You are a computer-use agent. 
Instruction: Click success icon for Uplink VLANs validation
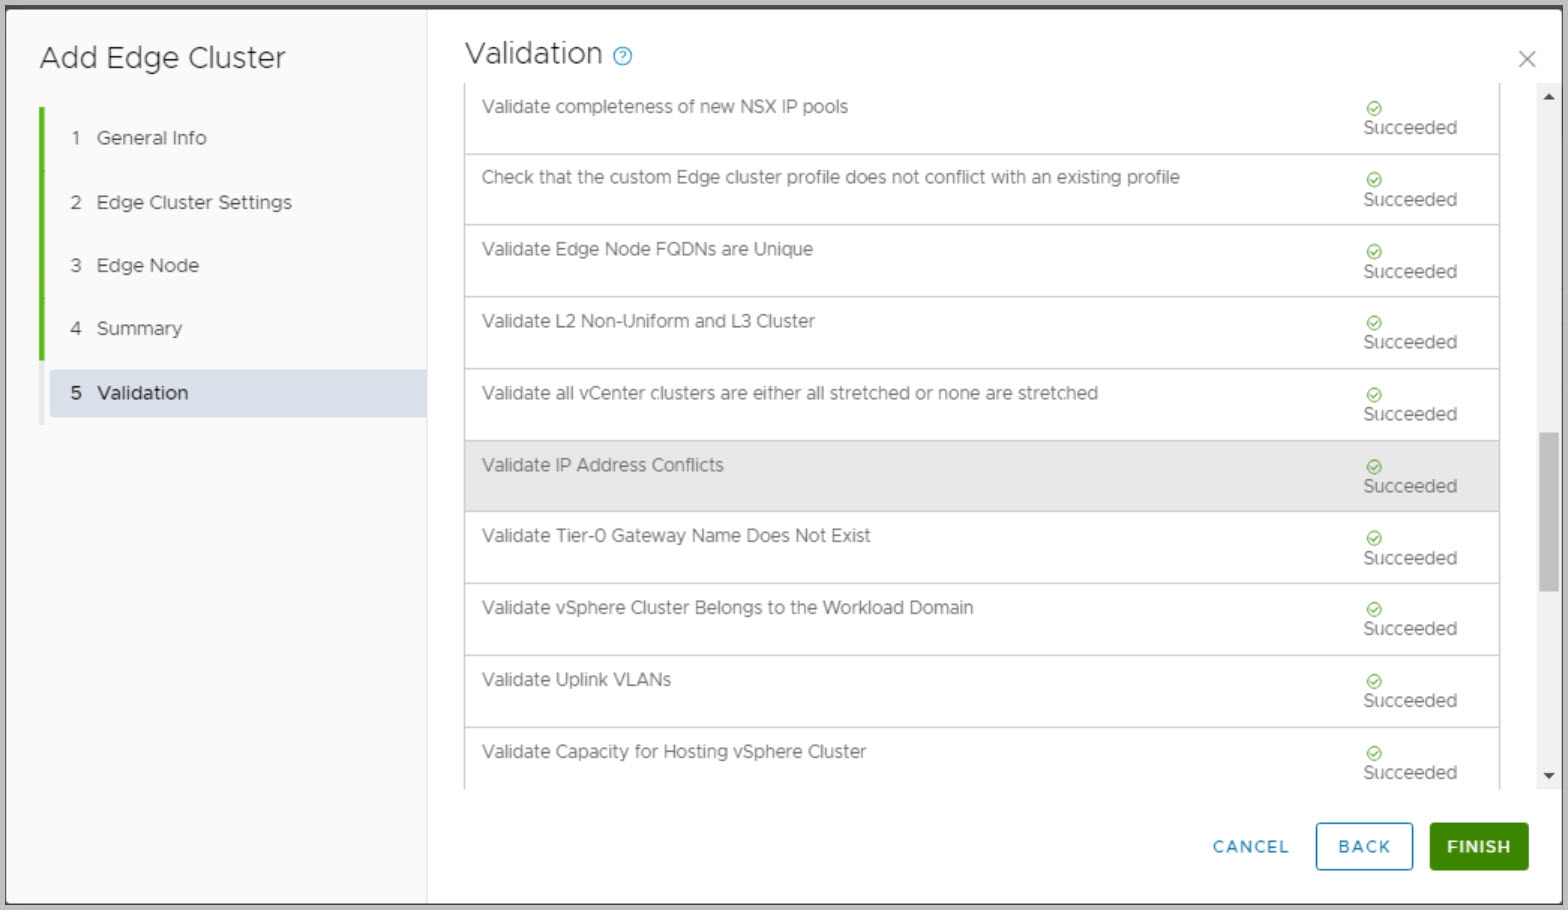(x=1374, y=681)
